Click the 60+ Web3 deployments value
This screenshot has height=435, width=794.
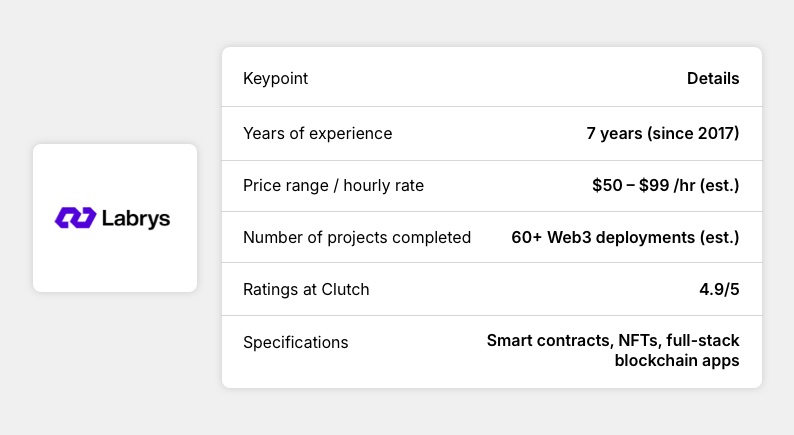point(625,237)
